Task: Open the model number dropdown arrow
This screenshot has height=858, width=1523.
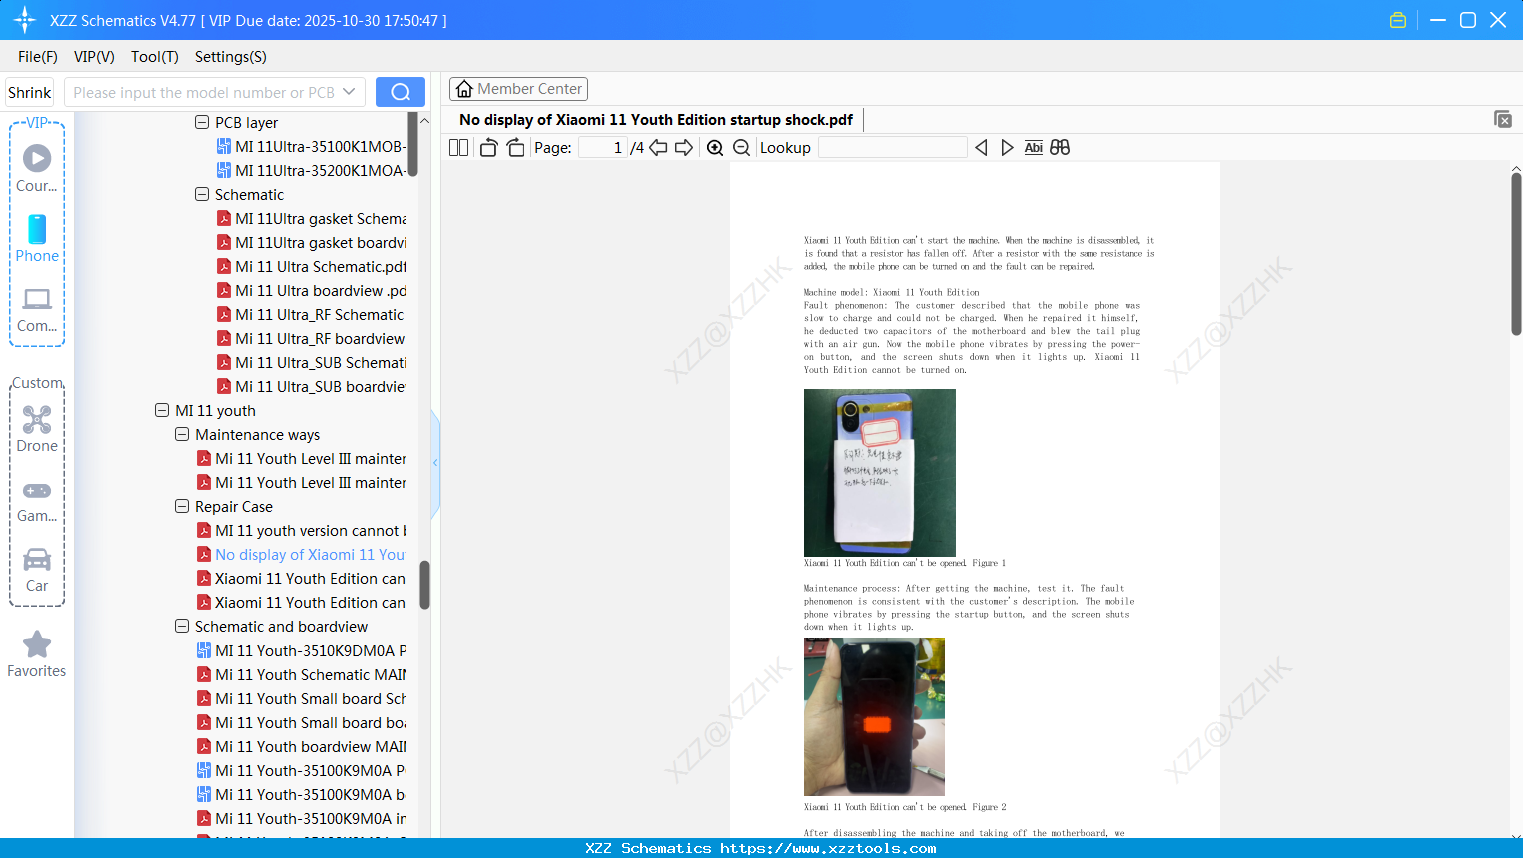Action: [x=349, y=92]
